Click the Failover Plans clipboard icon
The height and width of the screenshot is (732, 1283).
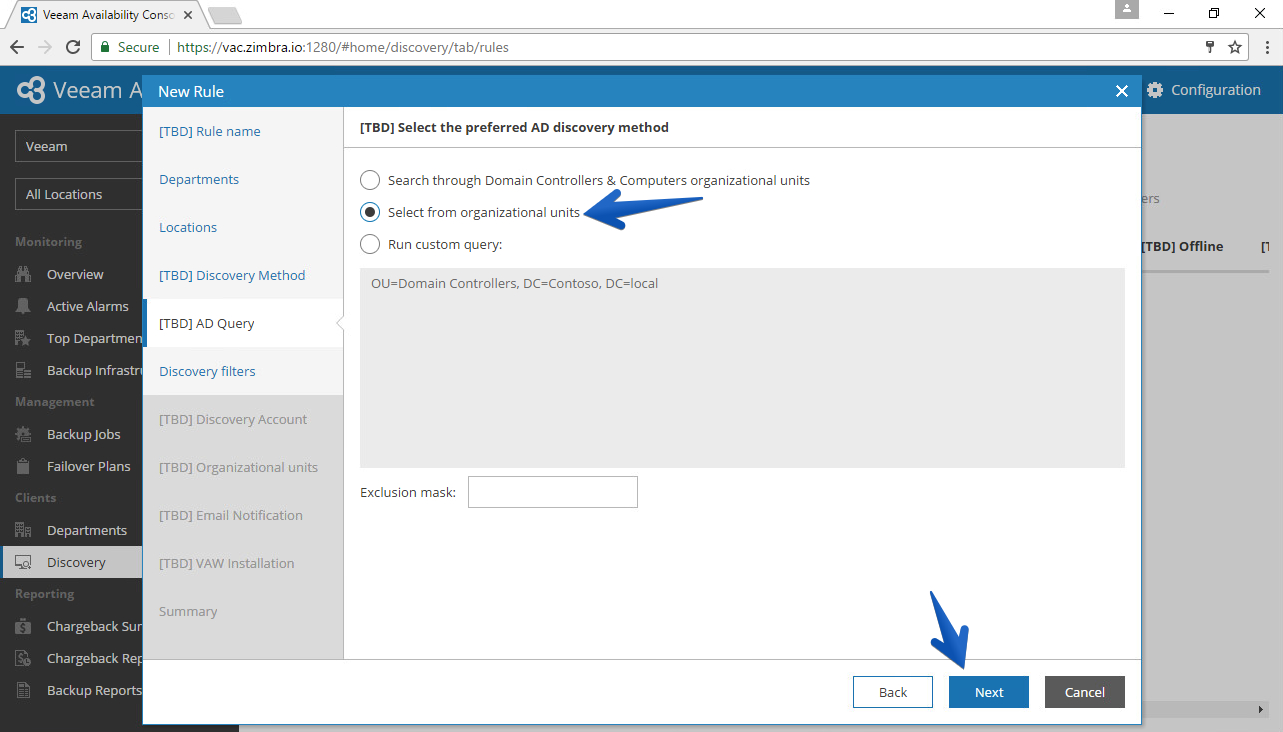pyautogui.click(x=25, y=466)
